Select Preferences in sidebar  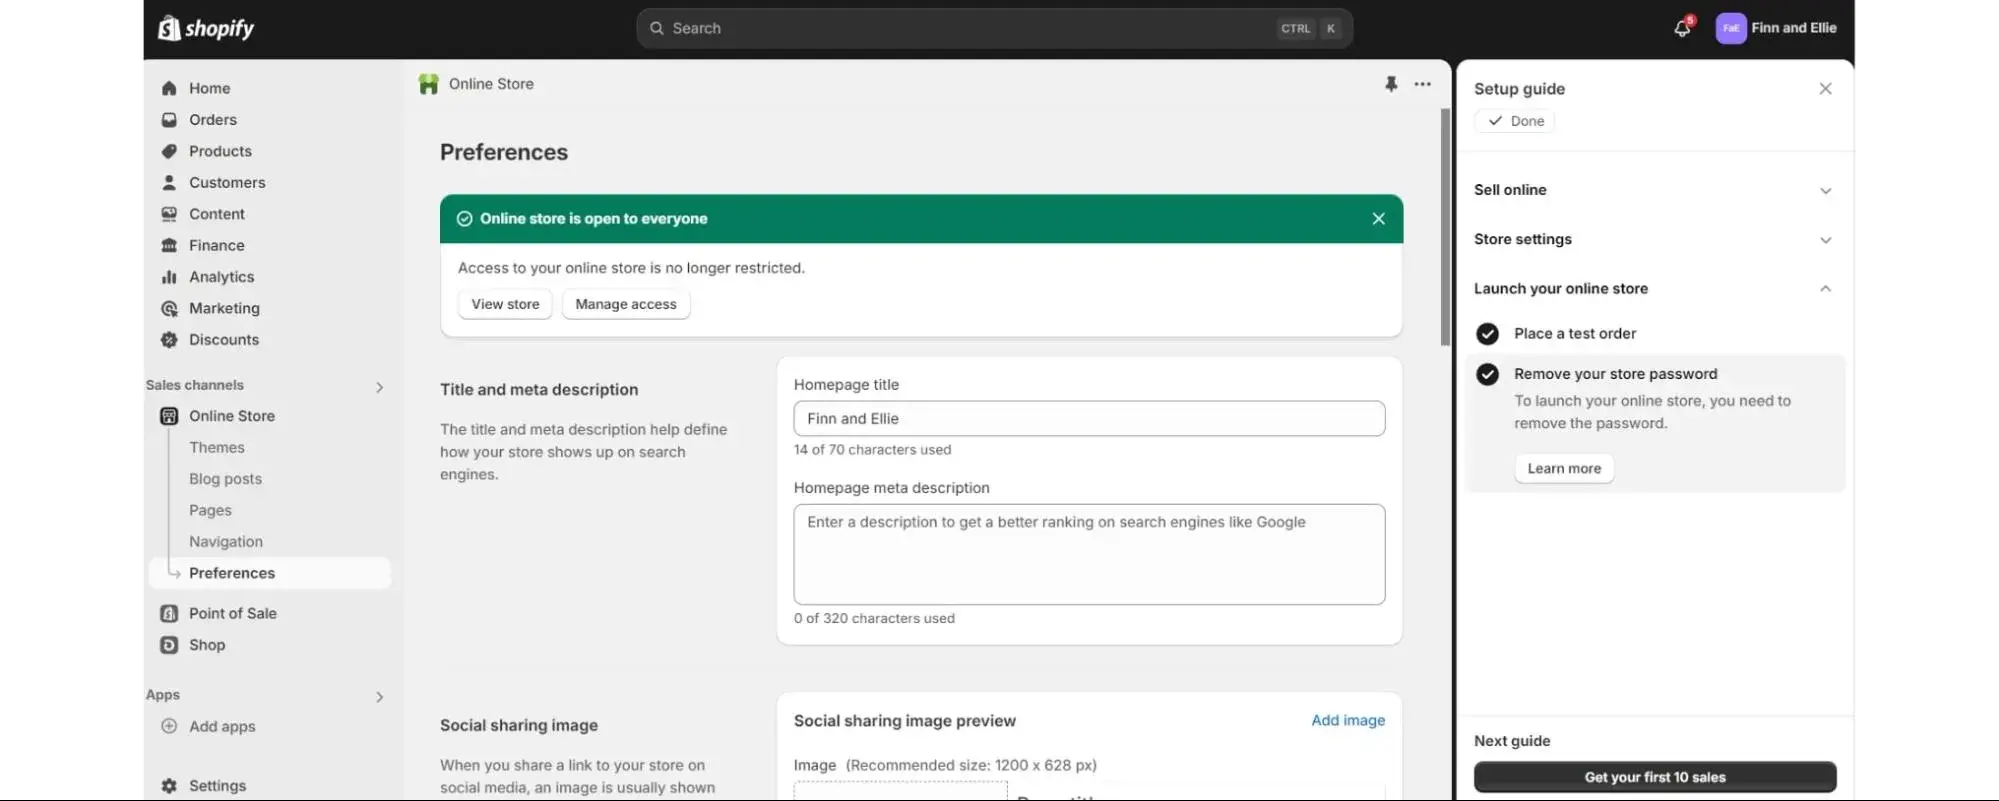point(270,573)
